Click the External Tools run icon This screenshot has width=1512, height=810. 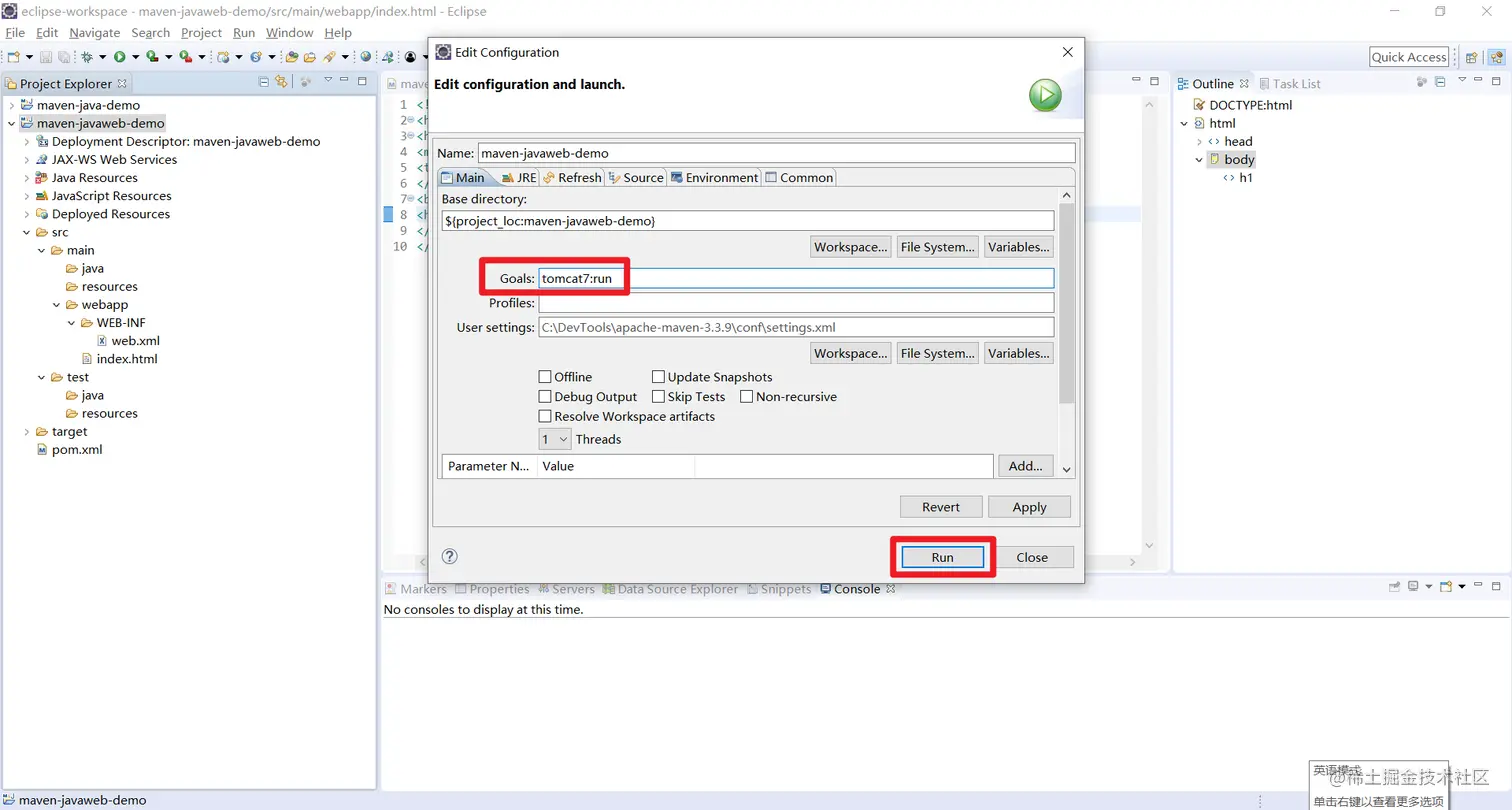coord(186,57)
